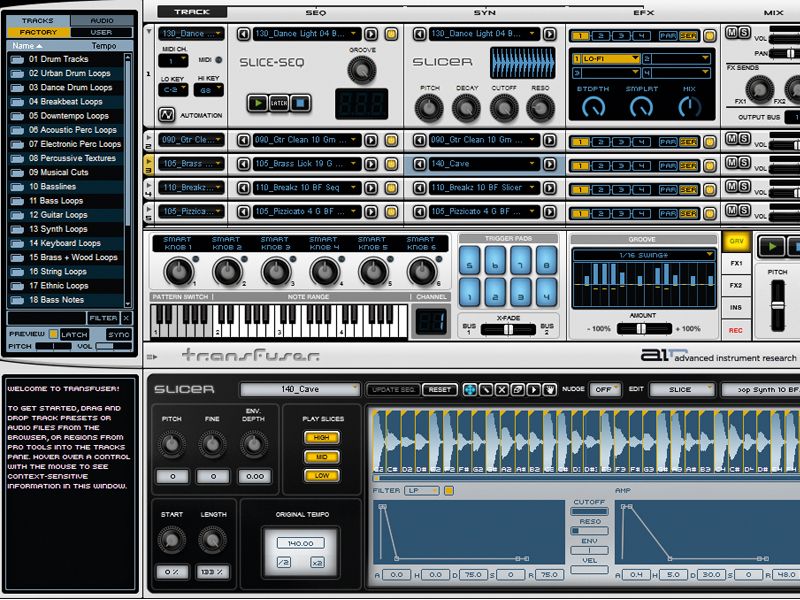Open the INS side tab

coord(736,308)
